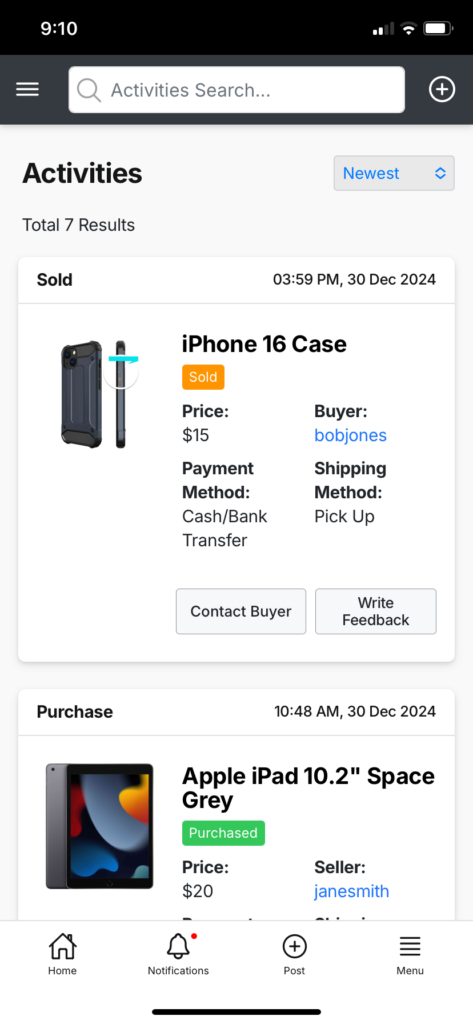Screen dimensions: 473x1024
Task: Click the Write Feedback button
Action: click(x=376, y=611)
